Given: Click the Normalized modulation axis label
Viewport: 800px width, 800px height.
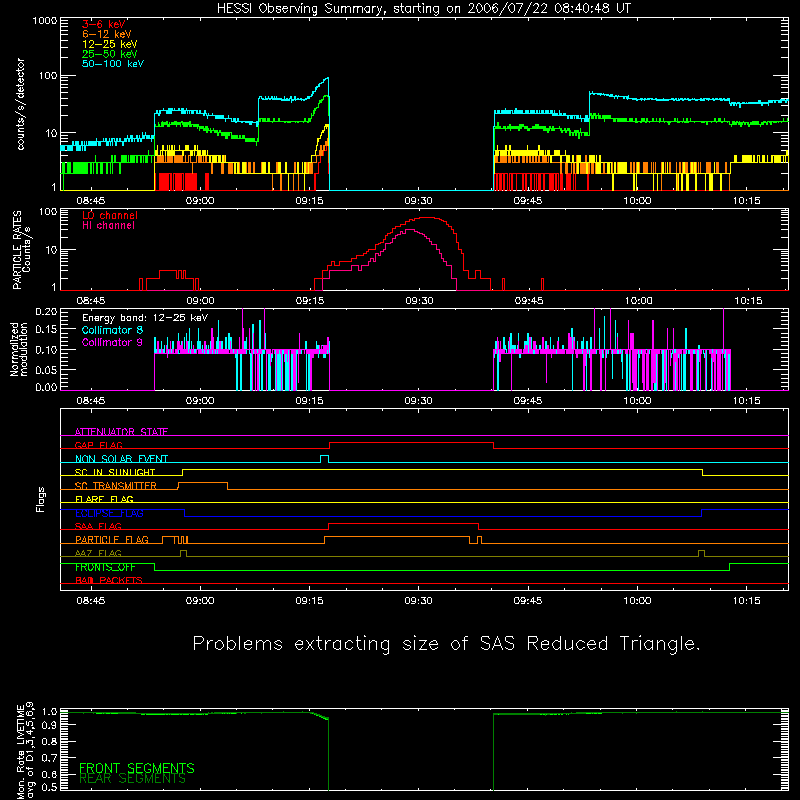Looking at the screenshot, I should [x=19, y=349].
